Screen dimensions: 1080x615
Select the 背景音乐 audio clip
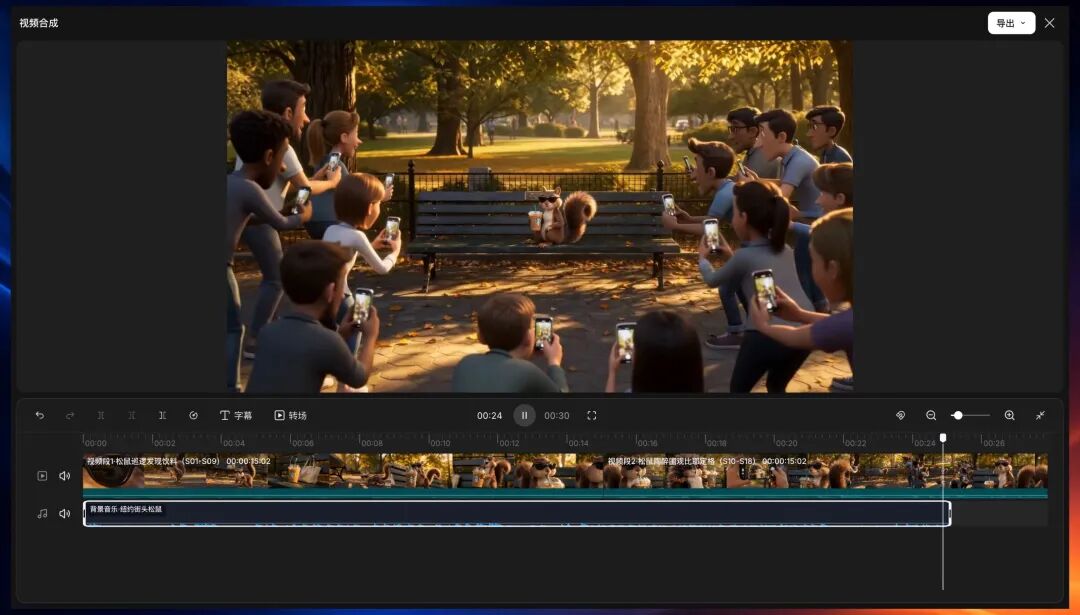point(517,514)
